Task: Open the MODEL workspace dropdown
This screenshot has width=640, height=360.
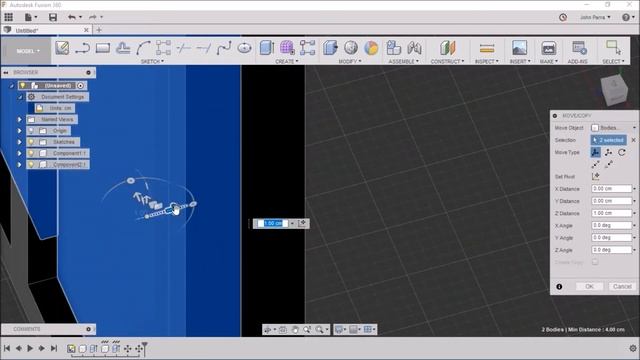Action: click(28, 51)
